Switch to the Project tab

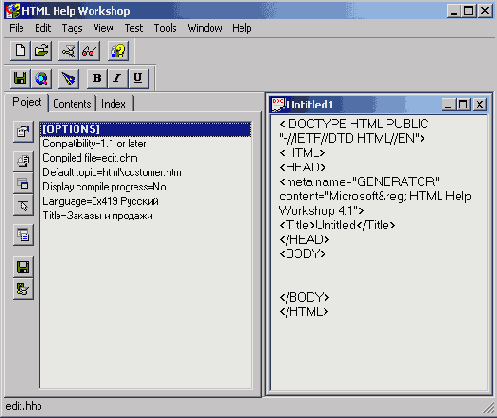pyautogui.click(x=27, y=102)
